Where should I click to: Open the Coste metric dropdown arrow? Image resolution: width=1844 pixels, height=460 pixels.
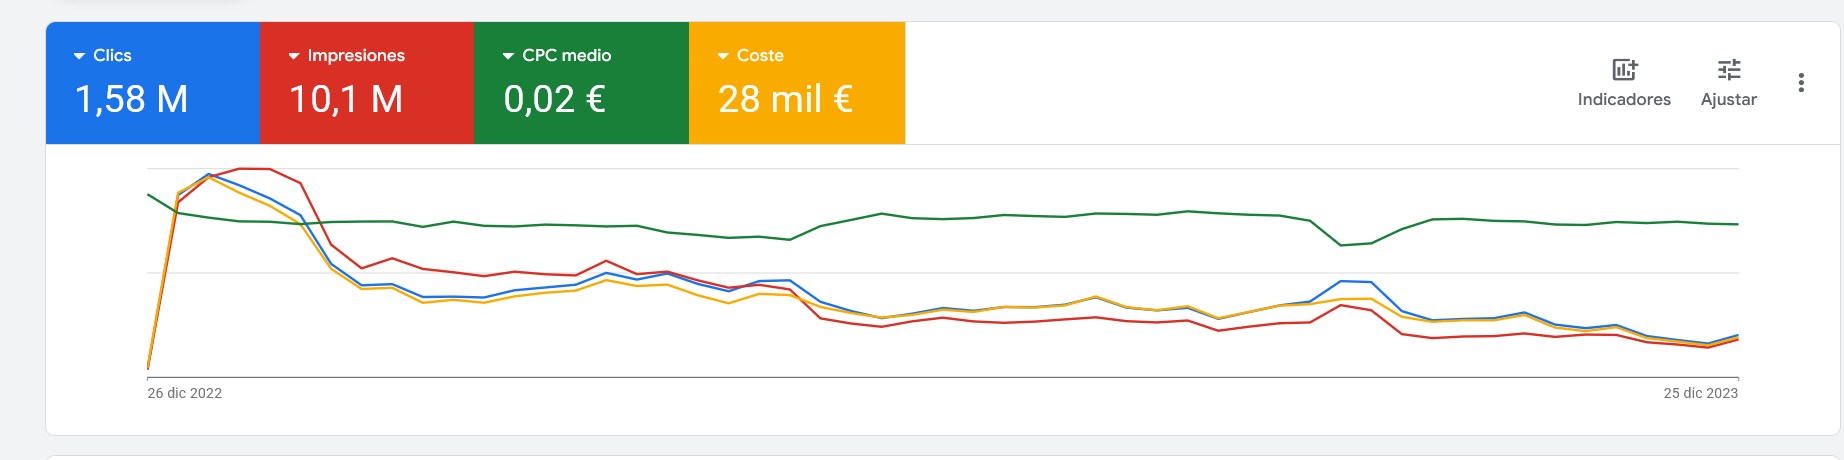tap(723, 56)
